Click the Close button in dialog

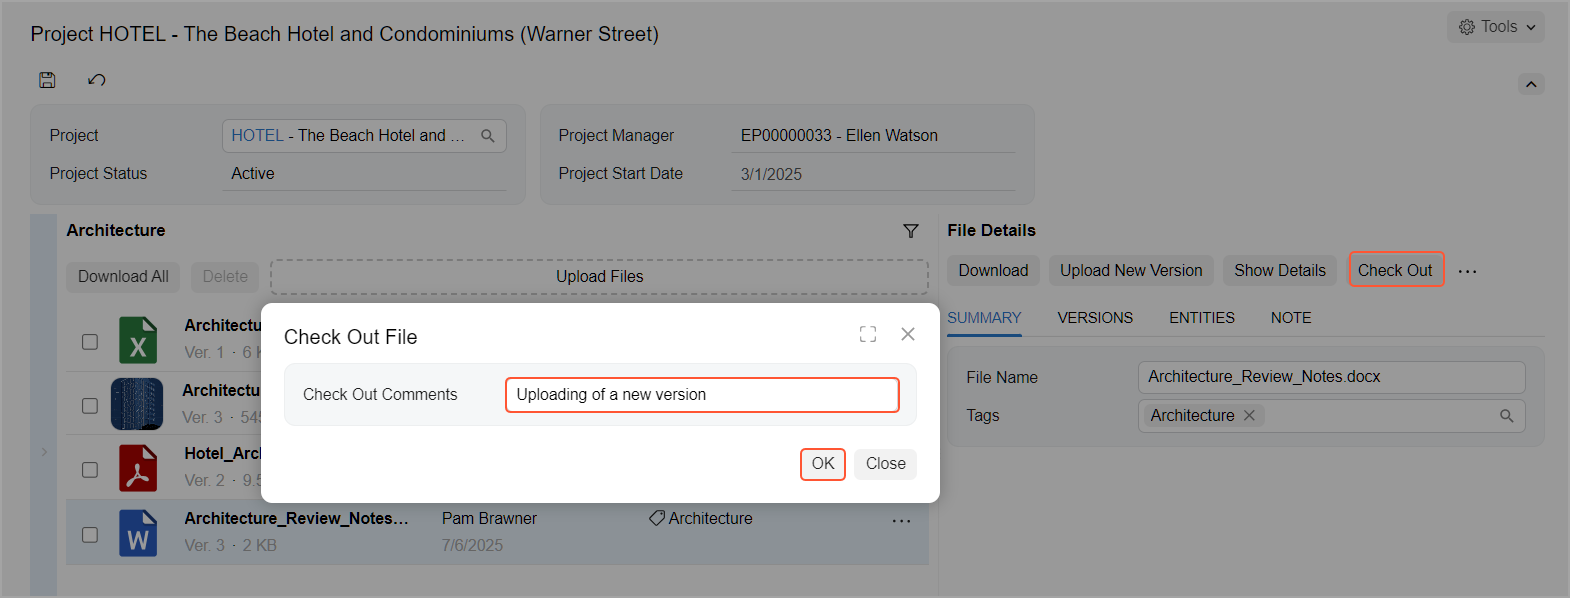pos(885,464)
